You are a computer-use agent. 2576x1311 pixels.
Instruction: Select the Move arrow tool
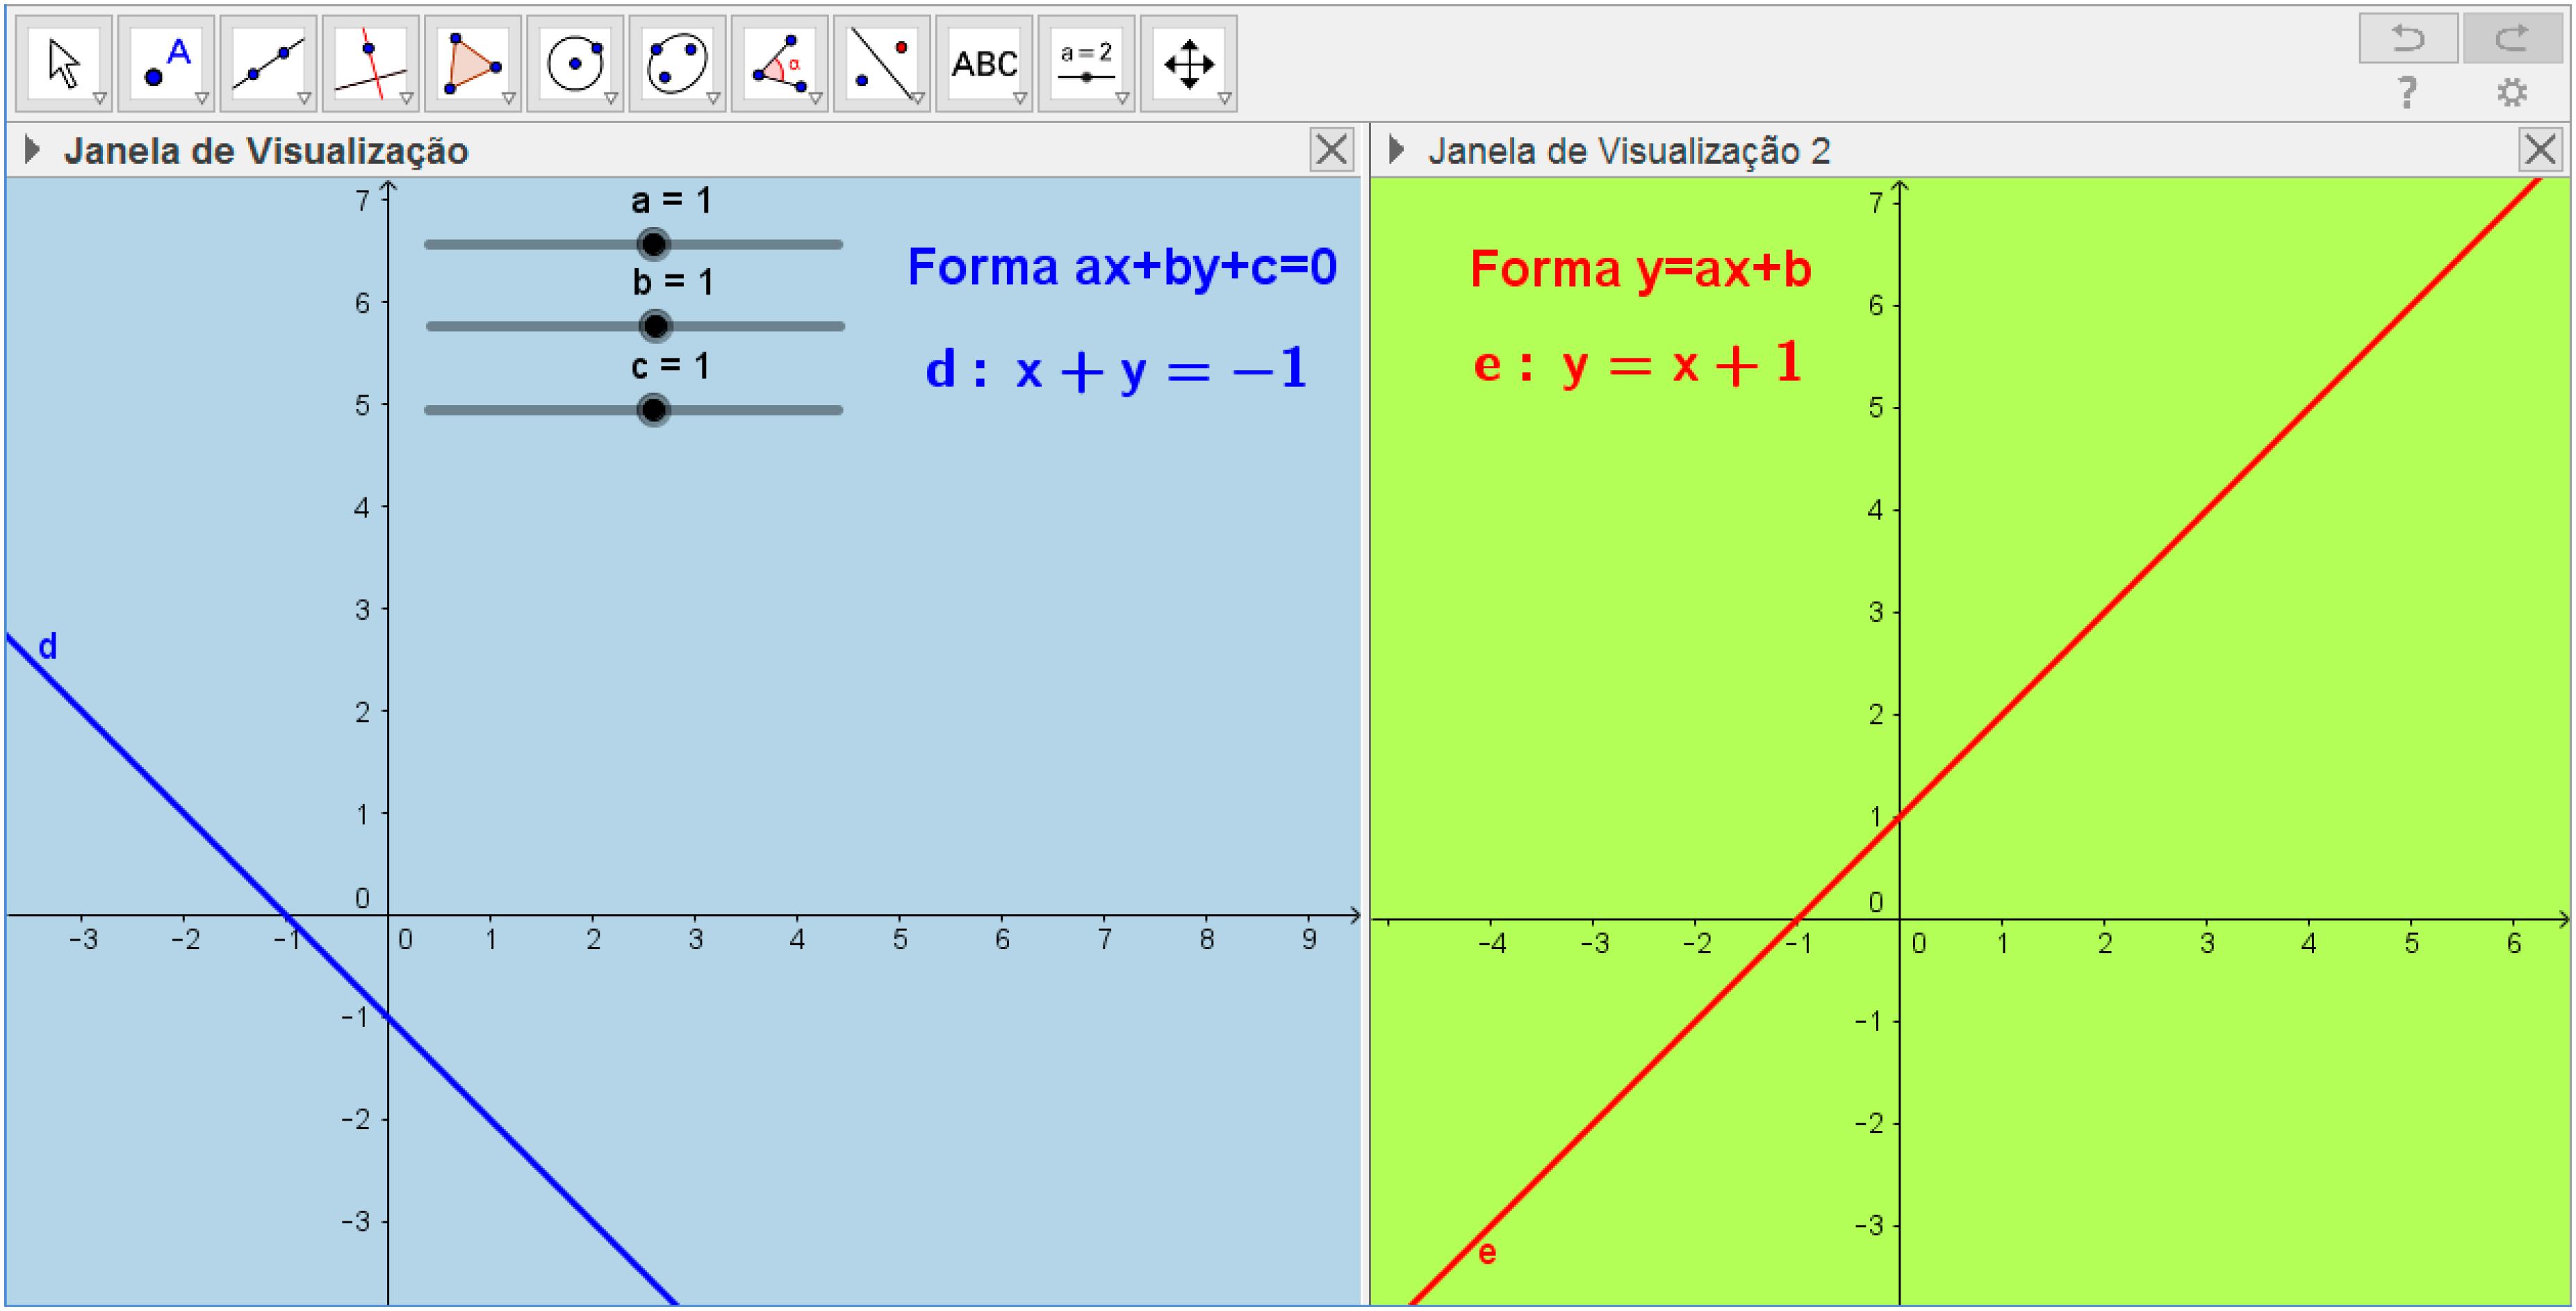64,63
